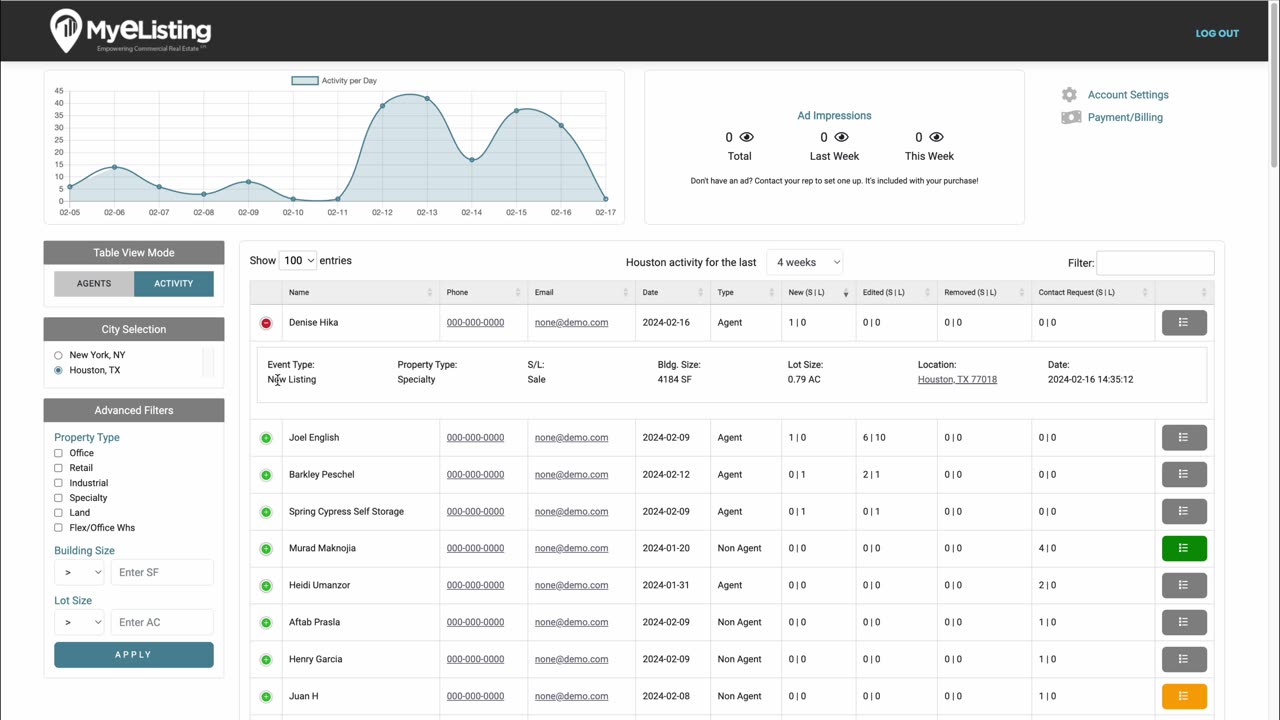Open Lot Size comparison operator dropdown
Viewport: 1280px width, 720px height.
click(80, 622)
